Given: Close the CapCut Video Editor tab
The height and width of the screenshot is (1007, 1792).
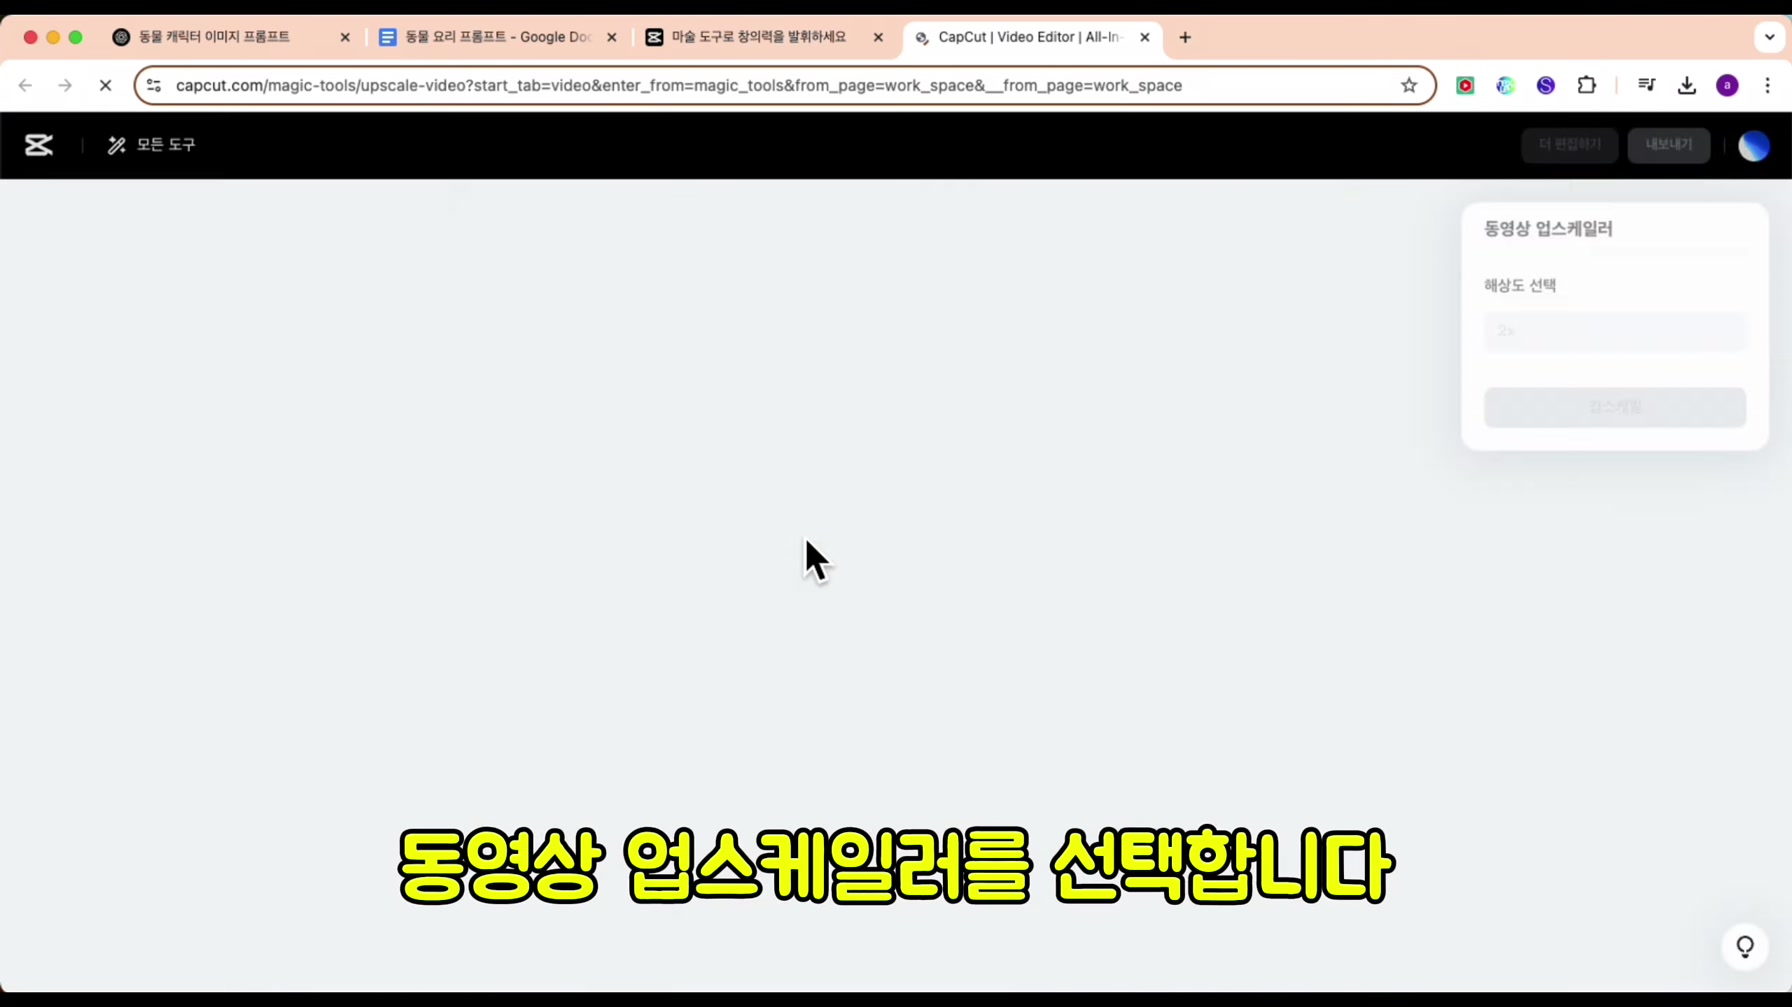Looking at the screenshot, I should click(x=1145, y=37).
